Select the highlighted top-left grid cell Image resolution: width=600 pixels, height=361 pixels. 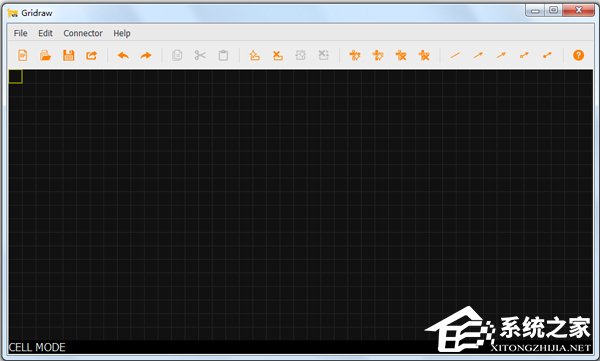coord(15,77)
